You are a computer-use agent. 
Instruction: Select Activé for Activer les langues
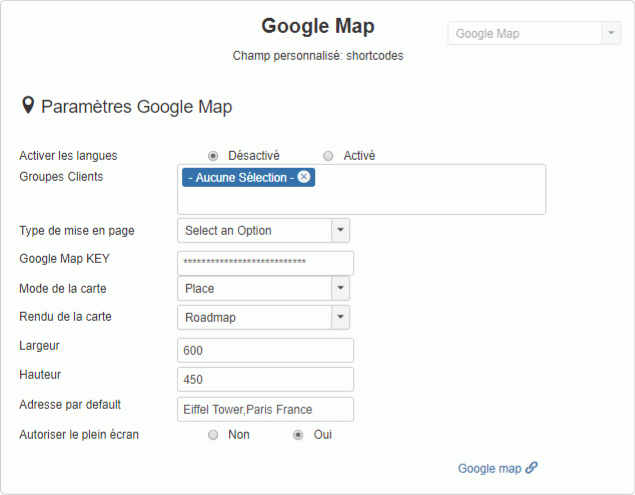tap(328, 156)
